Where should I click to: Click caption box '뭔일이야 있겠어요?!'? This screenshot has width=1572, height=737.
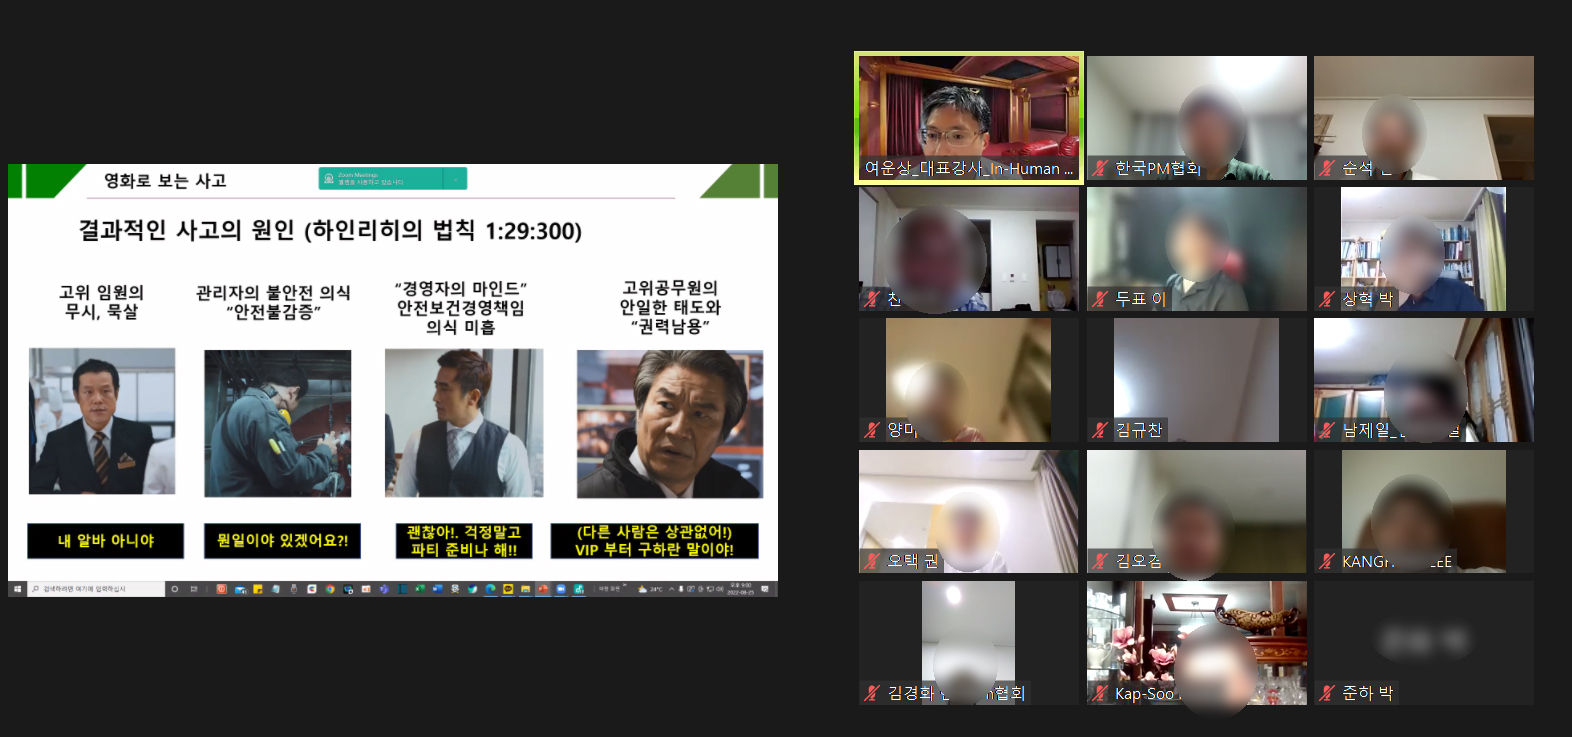[282, 541]
